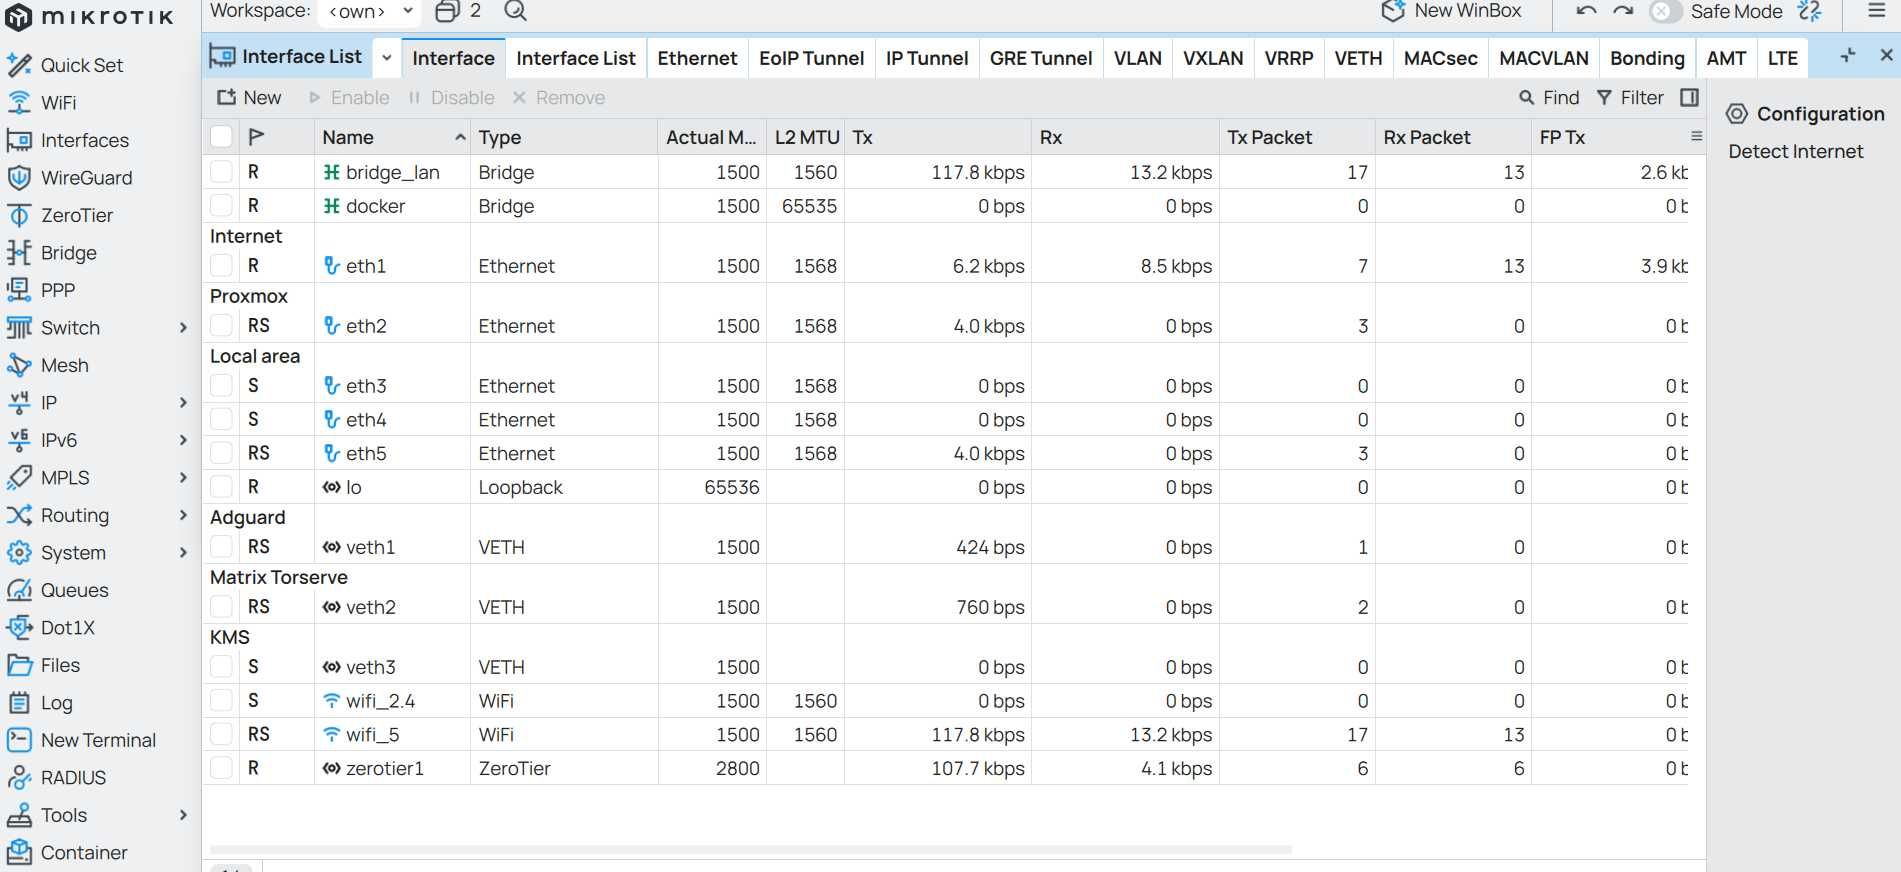The image size is (1901, 872).
Task: Expand the MPLS submenu
Action: point(183,478)
